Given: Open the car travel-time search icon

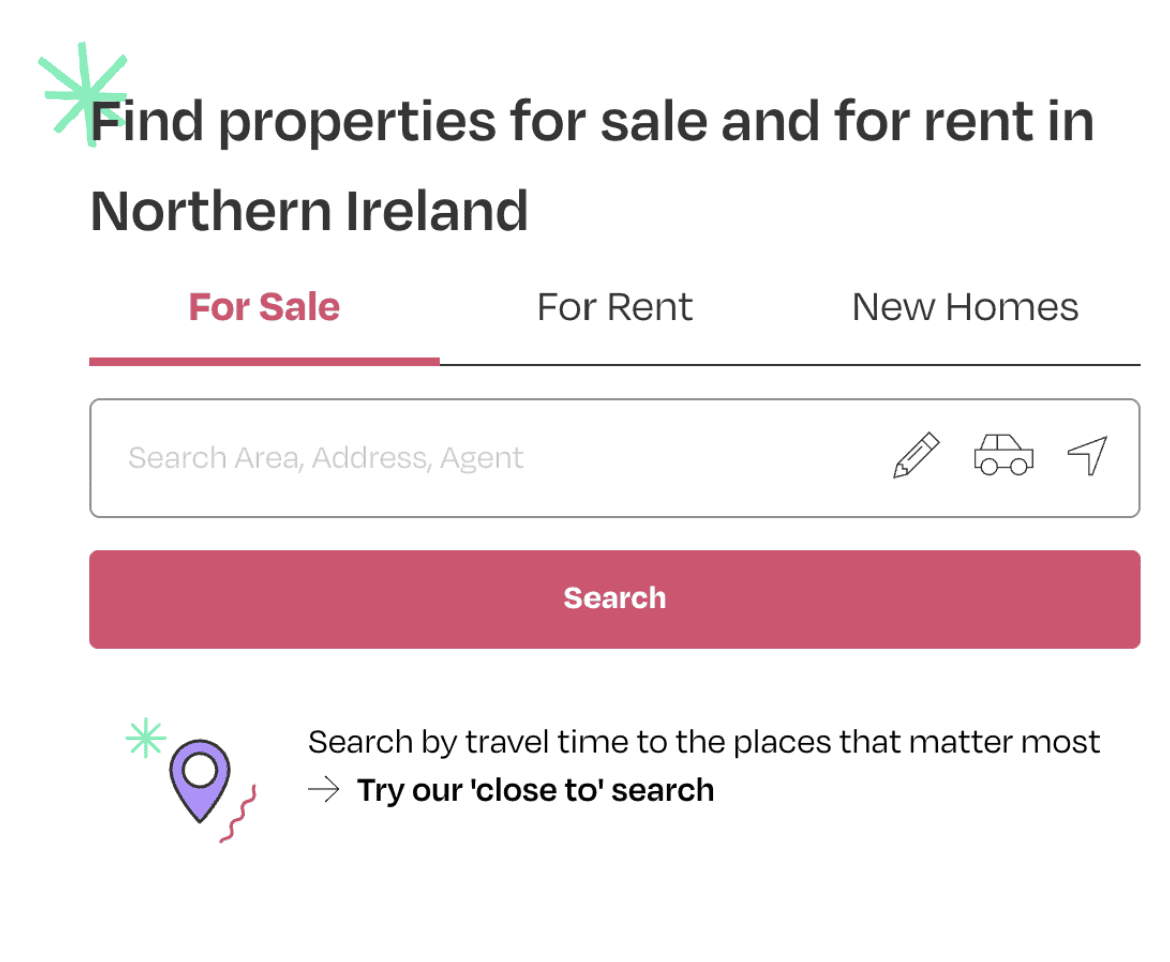Looking at the screenshot, I should pyautogui.click(x=1004, y=455).
